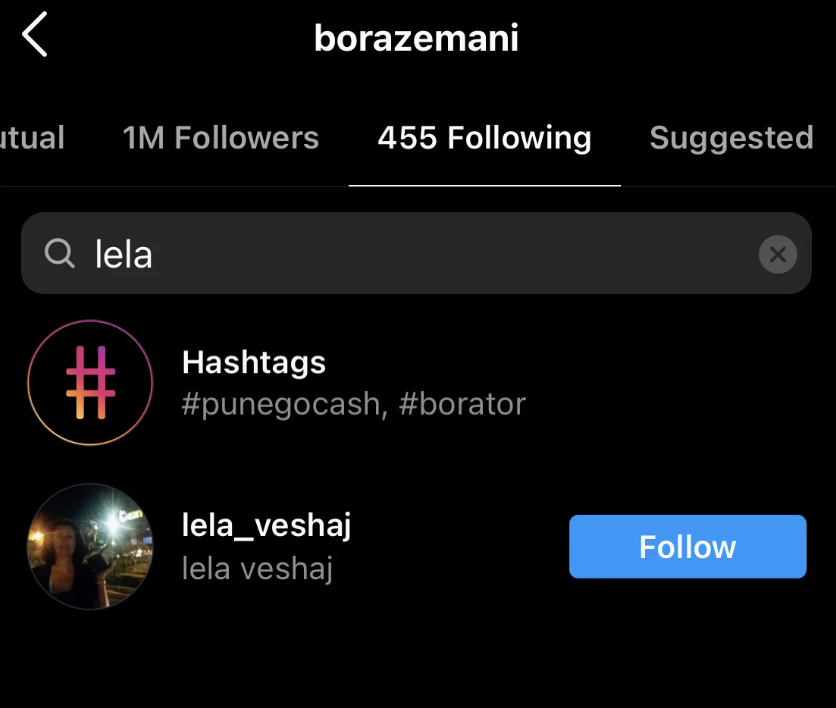Viewport: 836px width, 708px height.
Task: Tap the #punegocash hashtag text
Action: (281, 404)
